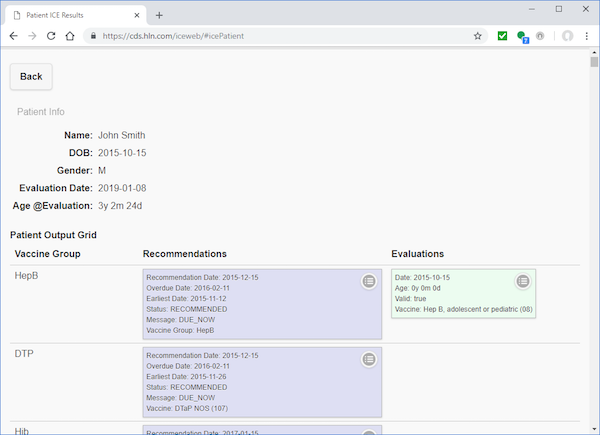Open details icon on HepB evaluation card
The image size is (600, 435).
pos(523,281)
